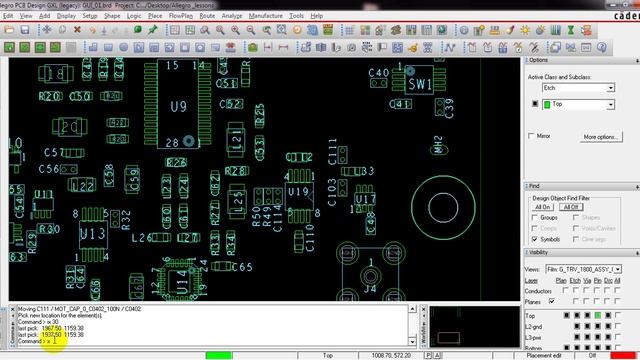Click the green pushpin icon
The image size is (640, 360).
tap(153, 30)
